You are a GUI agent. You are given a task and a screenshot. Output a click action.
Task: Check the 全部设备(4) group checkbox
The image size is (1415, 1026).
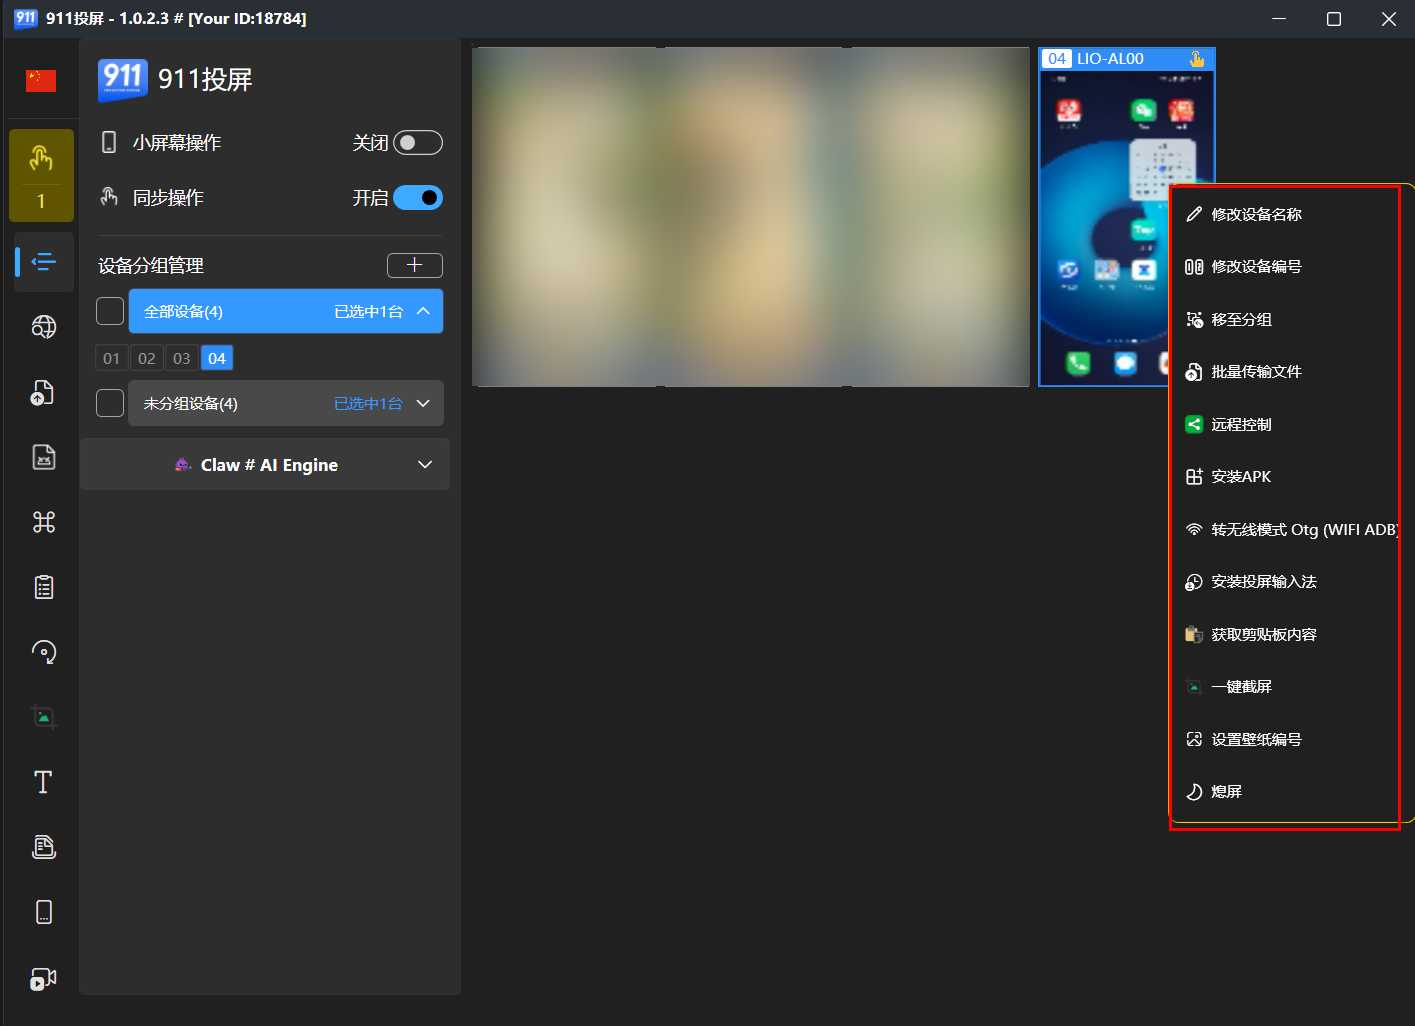110,311
